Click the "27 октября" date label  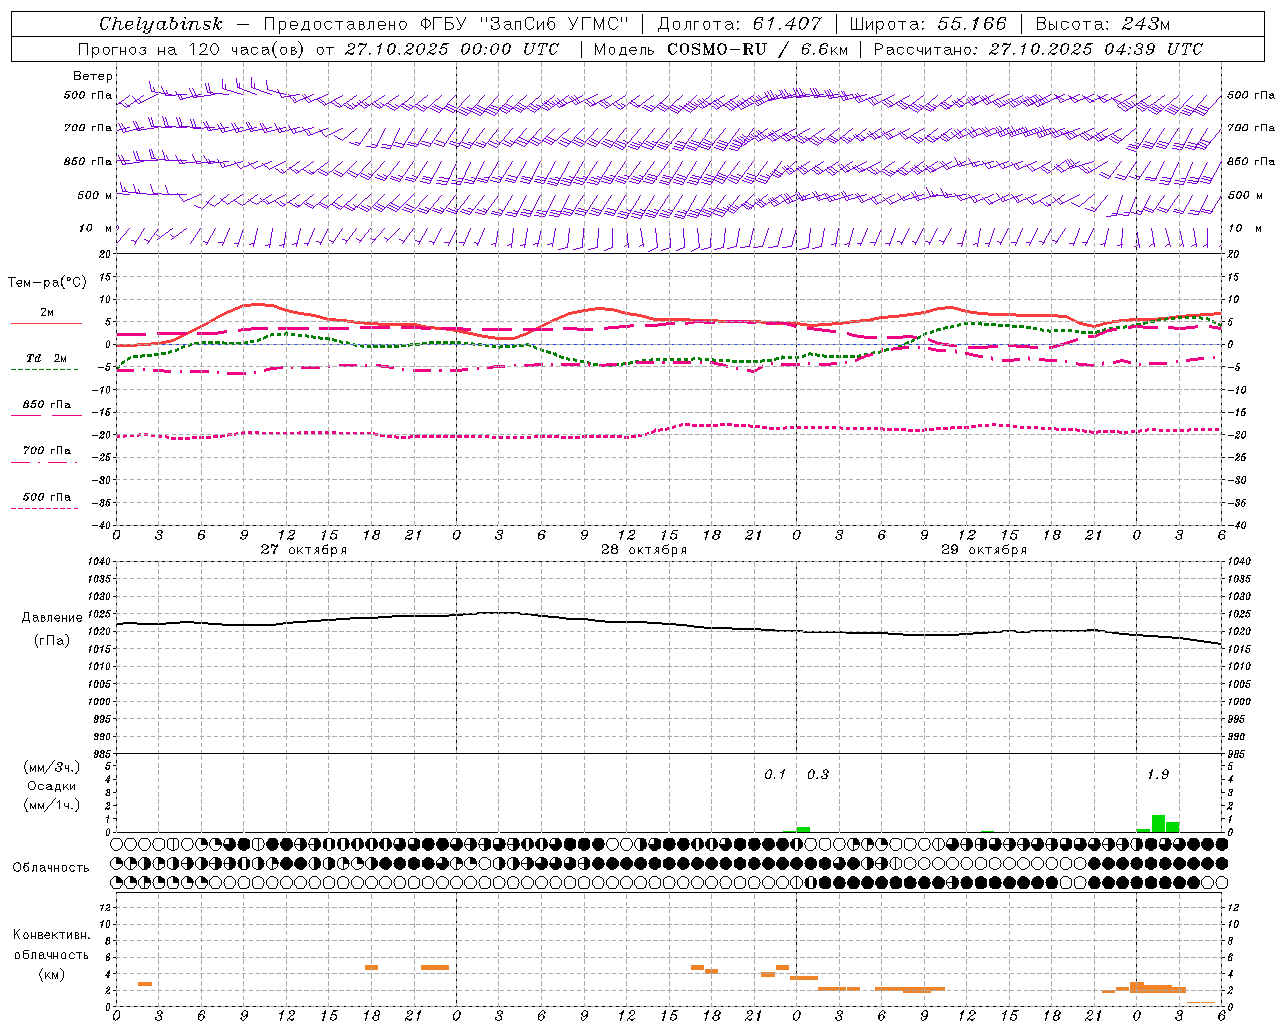click(304, 550)
